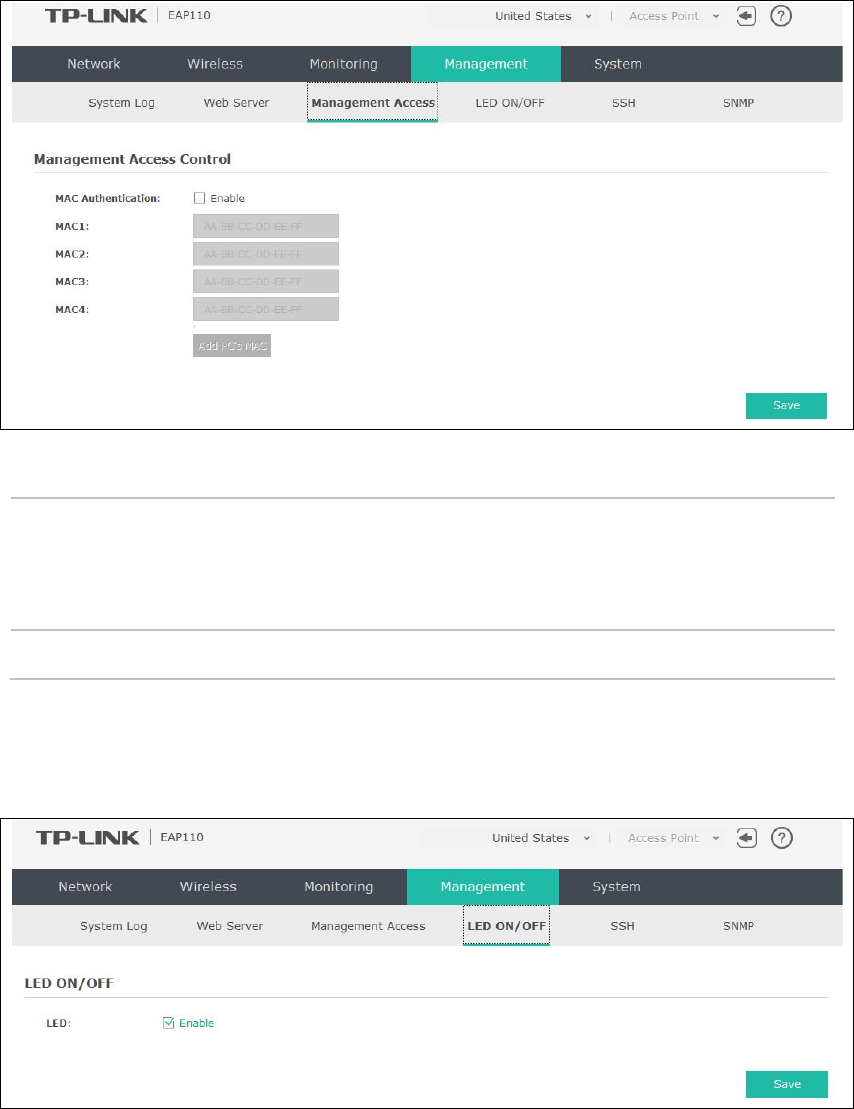Open the Web Server subtab in the bottom screenshot
Image resolution: width=854 pixels, height=1109 pixels.
click(x=229, y=926)
